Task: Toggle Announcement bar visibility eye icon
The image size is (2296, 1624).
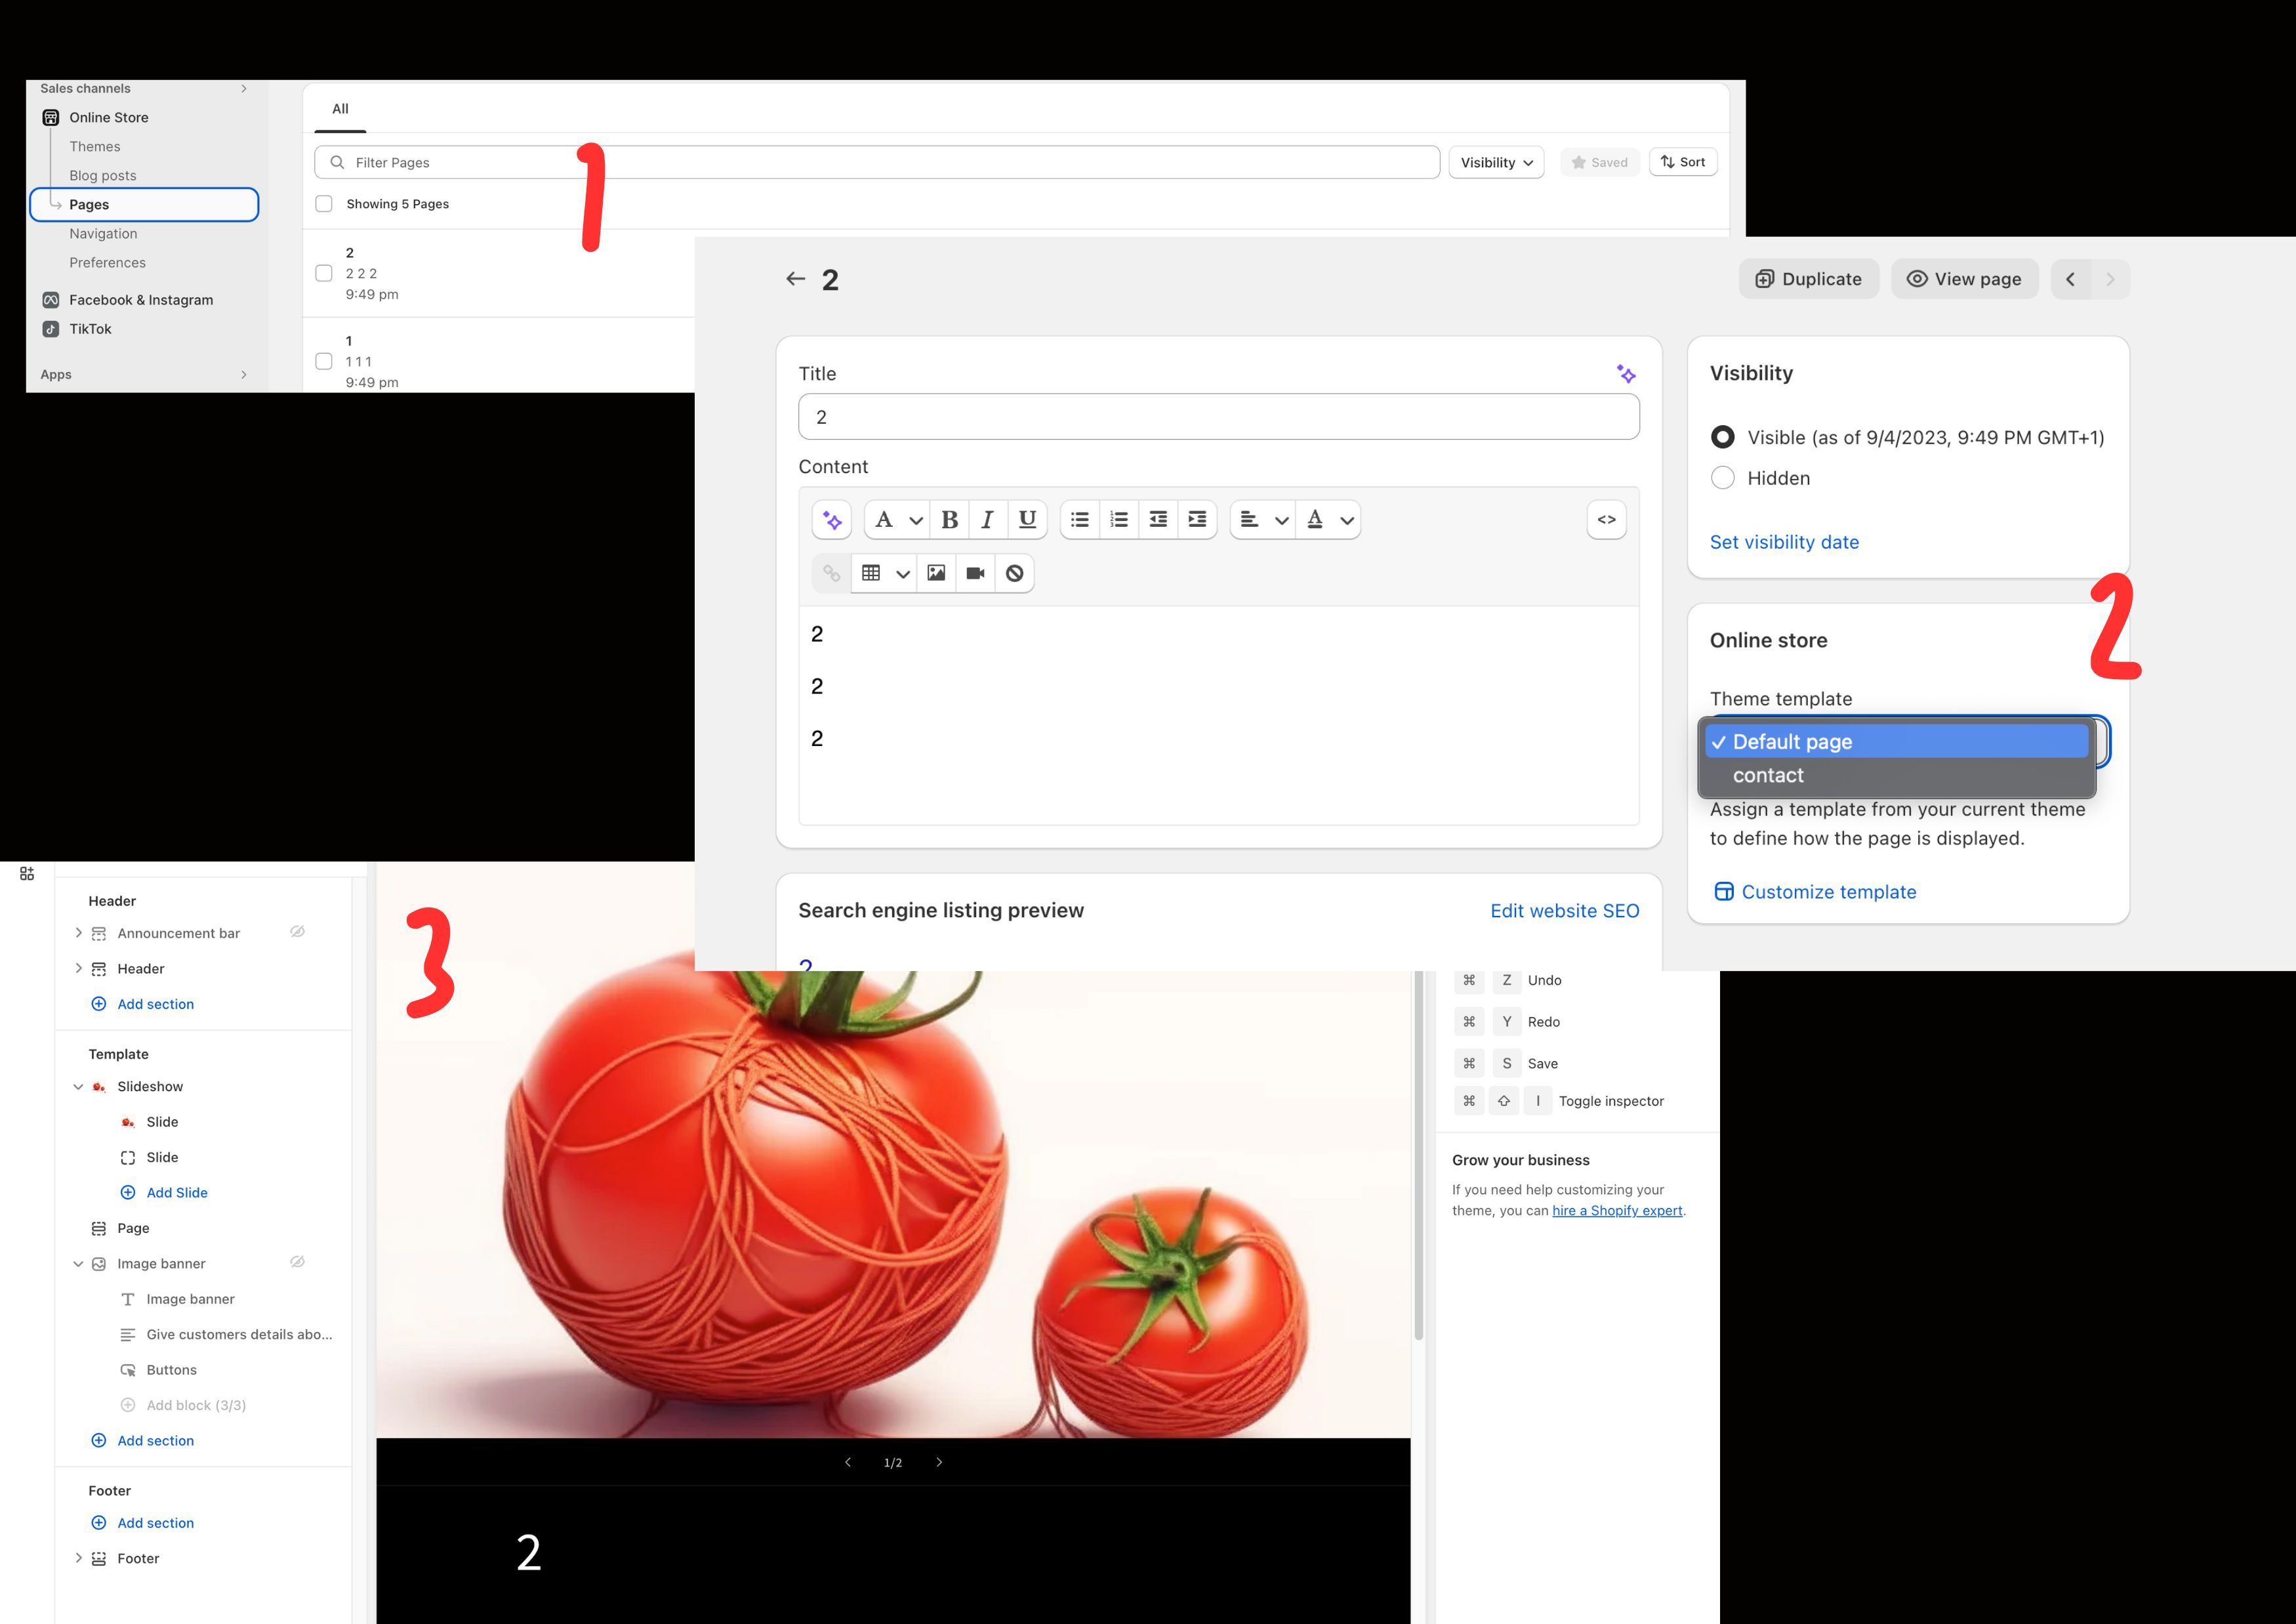Action: [x=297, y=932]
